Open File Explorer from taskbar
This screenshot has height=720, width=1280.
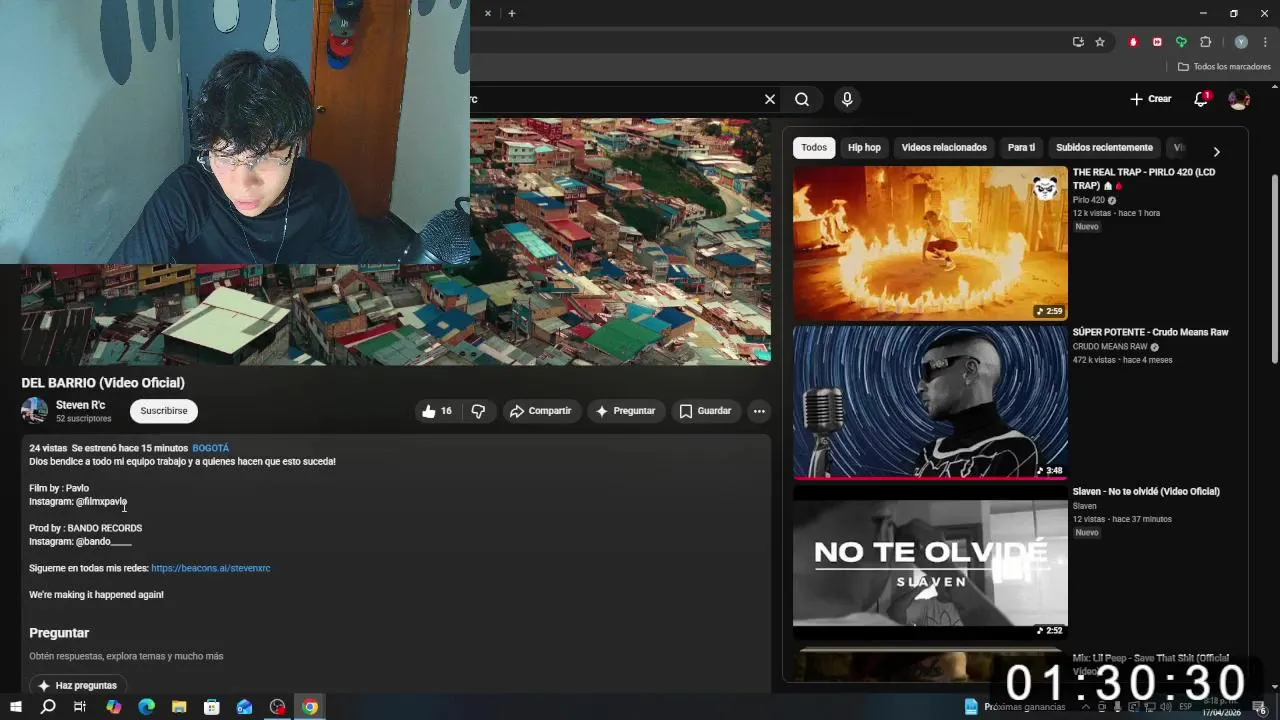pos(179,707)
